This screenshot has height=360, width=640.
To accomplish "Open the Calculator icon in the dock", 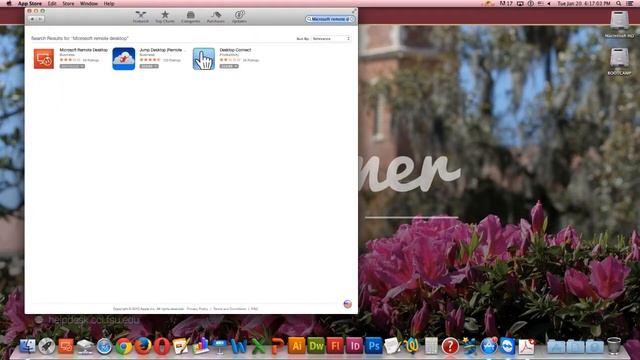I will pos(431,346).
